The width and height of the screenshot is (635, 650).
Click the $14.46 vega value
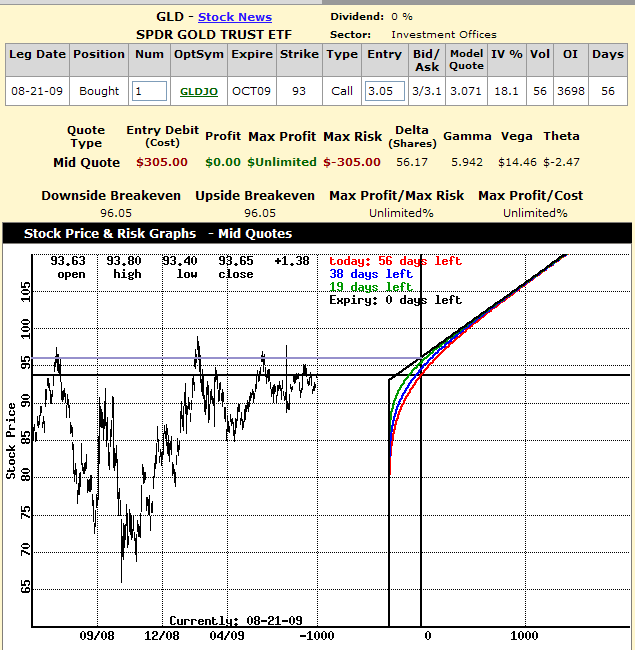[517, 162]
